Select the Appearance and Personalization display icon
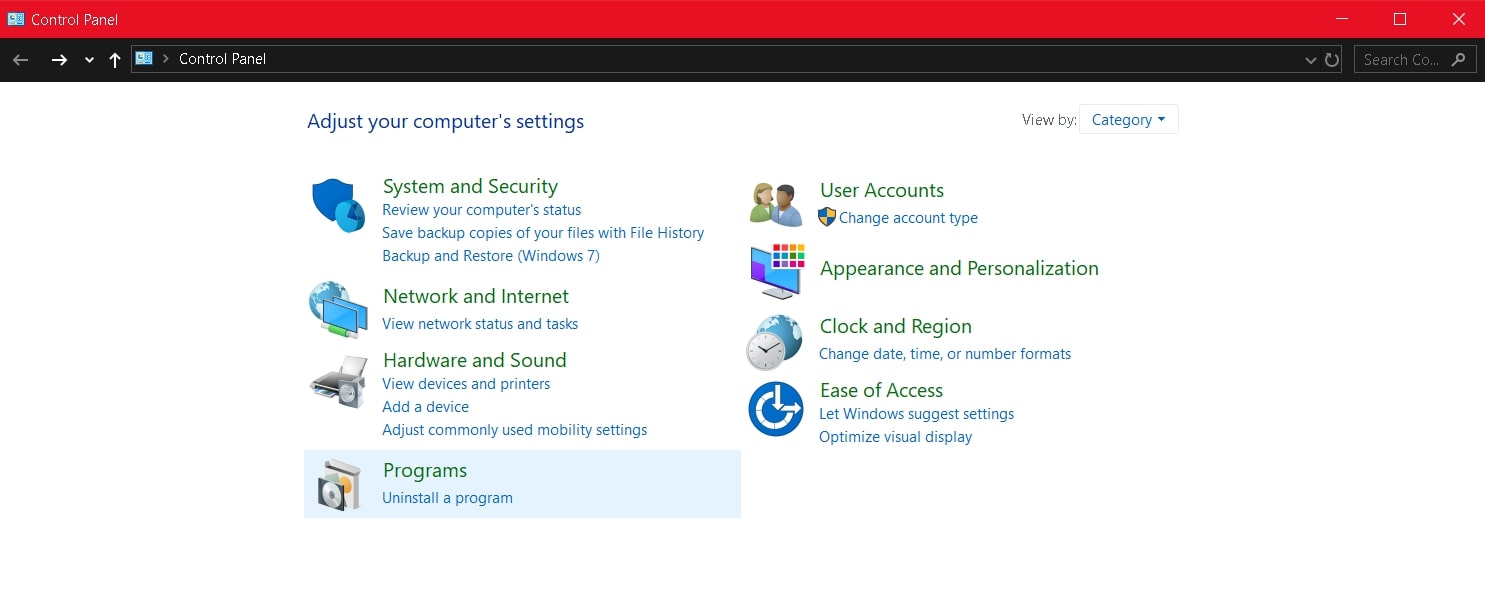 point(776,271)
